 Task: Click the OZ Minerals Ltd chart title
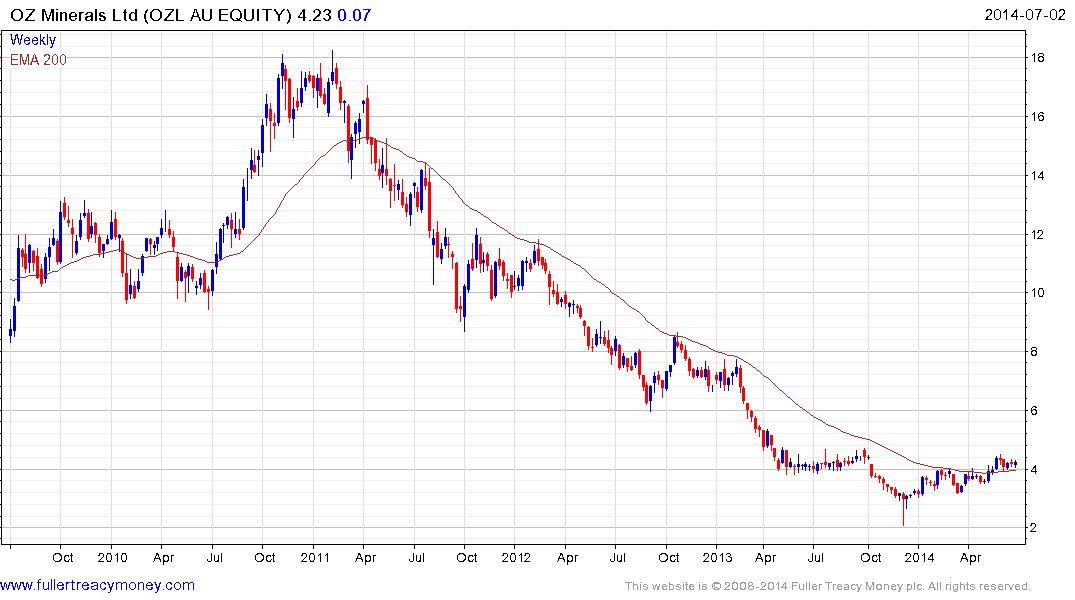pos(151,15)
